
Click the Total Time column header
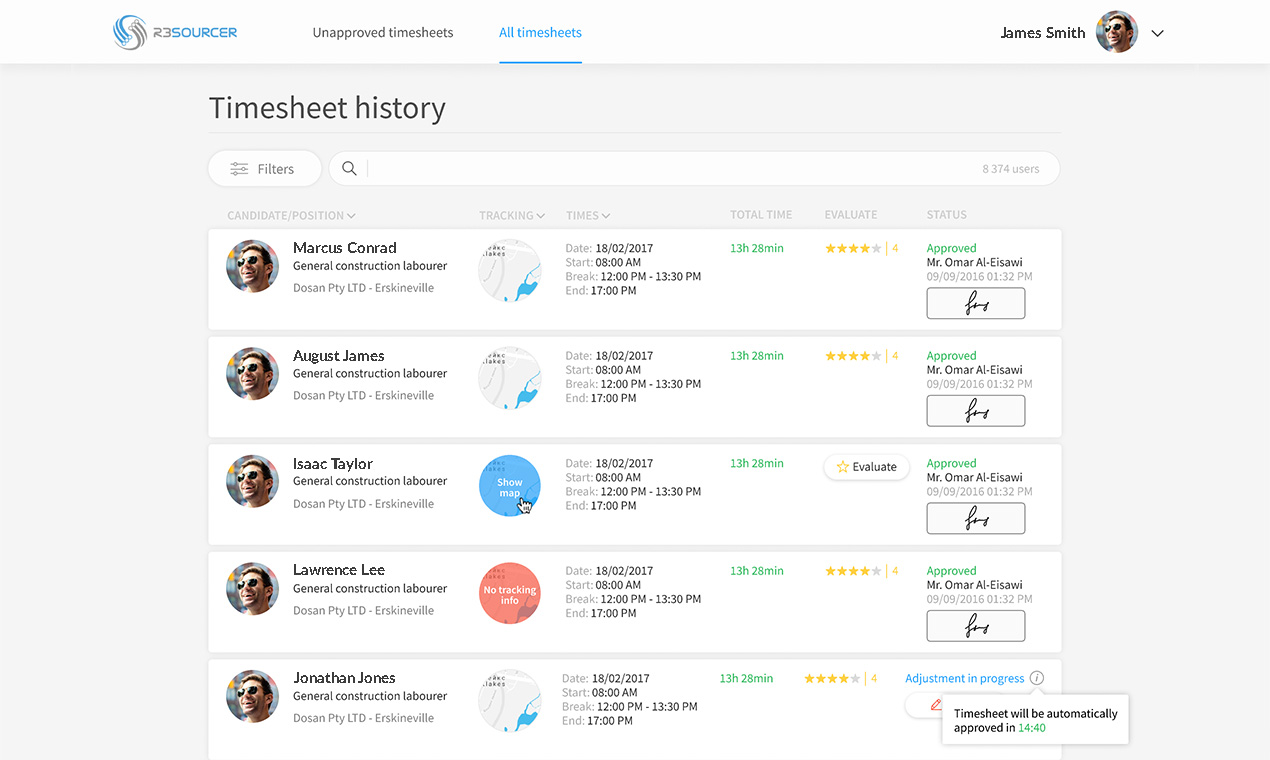(x=761, y=215)
